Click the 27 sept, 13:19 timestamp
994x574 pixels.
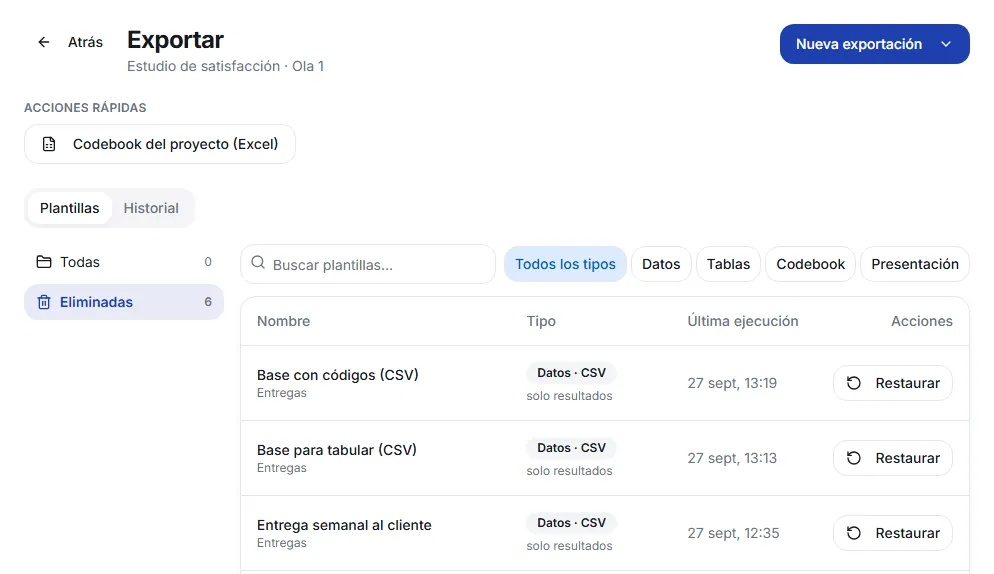click(x=732, y=383)
